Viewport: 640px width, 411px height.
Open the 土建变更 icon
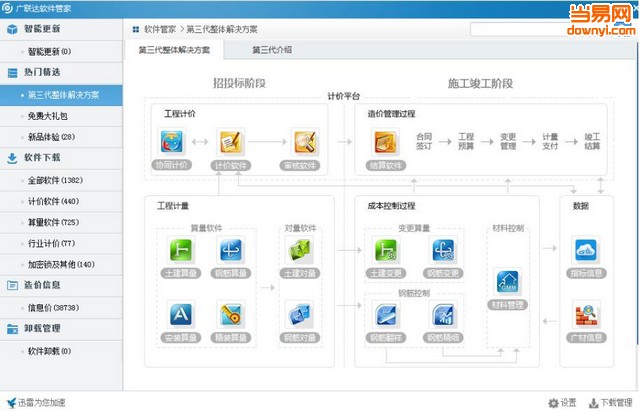(386, 249)
